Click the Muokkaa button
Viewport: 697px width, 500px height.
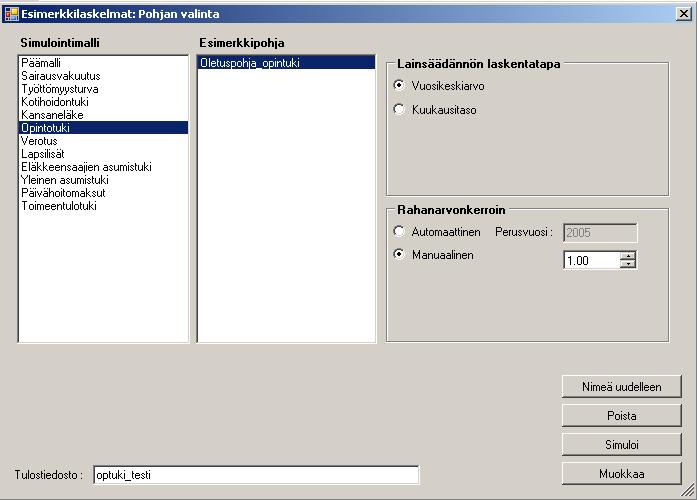tap(621, 474)
